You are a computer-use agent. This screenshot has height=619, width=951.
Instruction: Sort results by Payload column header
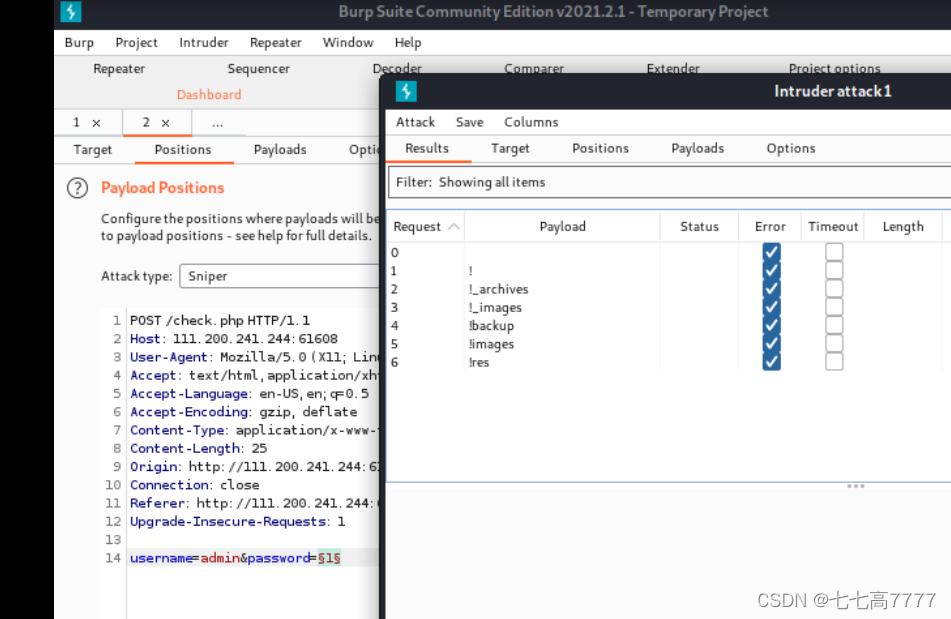(x=562, y=227)
